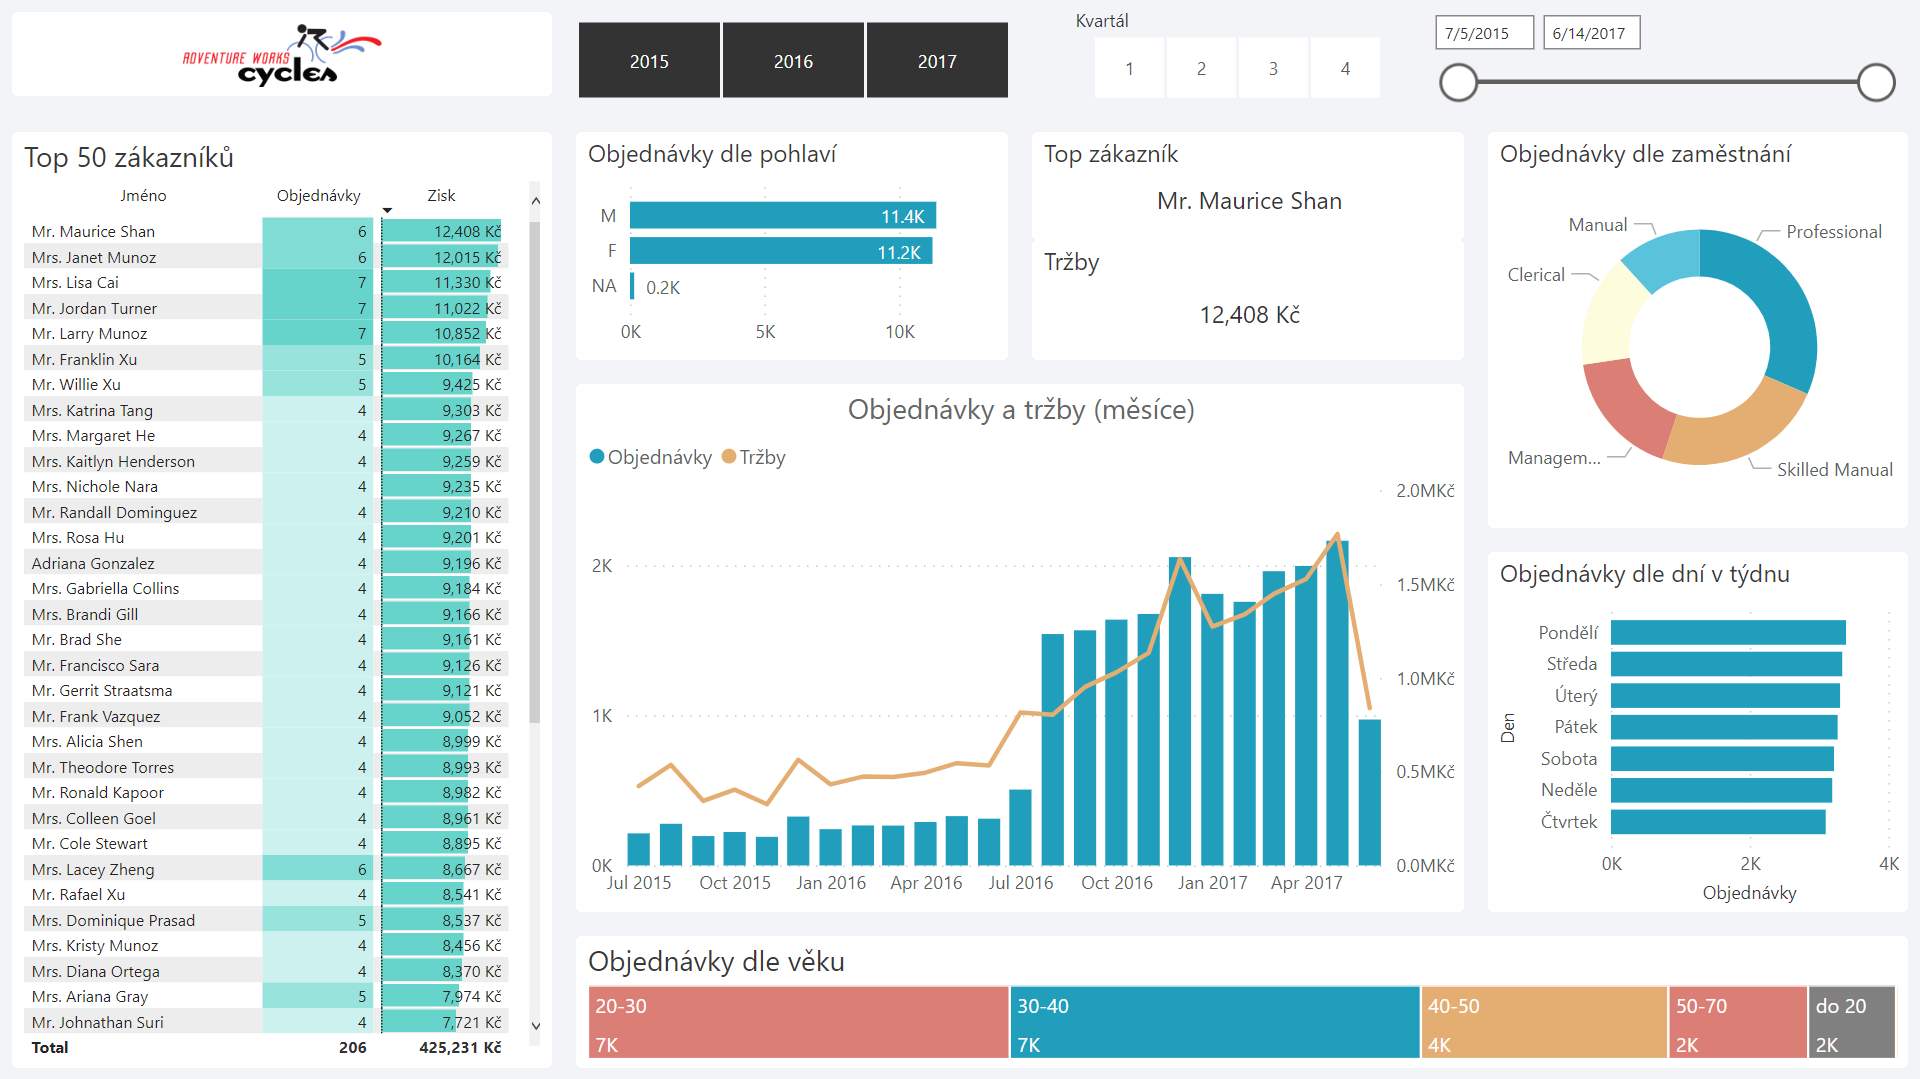This screenshot has width=1920, height=1079.
Task: Click the end date field 6/14/2017
Action: tap(1592, 33)
